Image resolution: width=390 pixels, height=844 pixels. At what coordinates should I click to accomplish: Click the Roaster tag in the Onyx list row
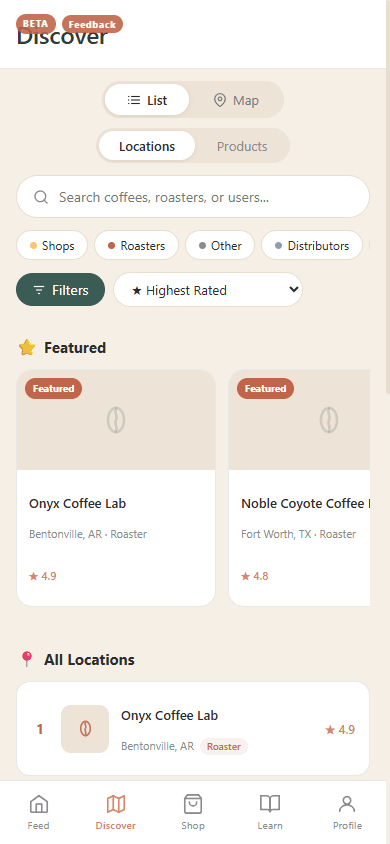tap(224, 747)
